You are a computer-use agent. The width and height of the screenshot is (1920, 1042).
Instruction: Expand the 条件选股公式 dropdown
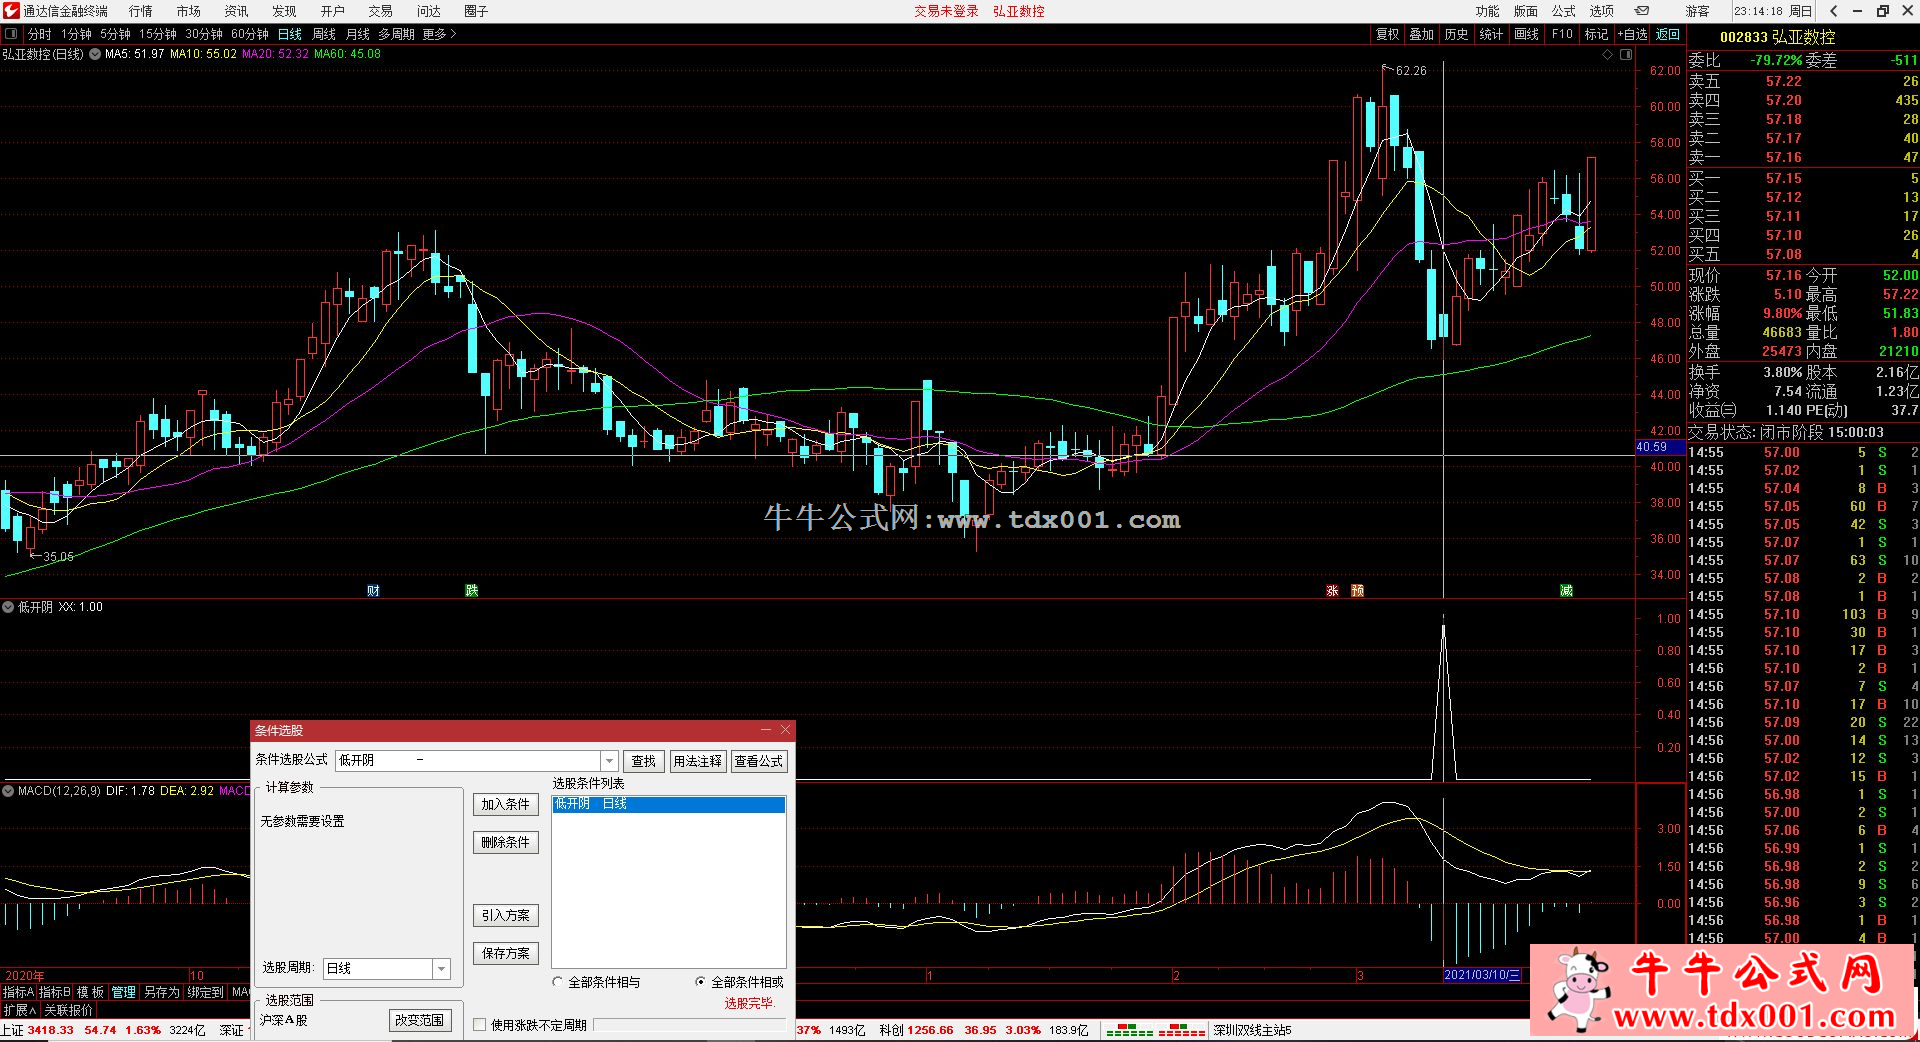pos(609,761)
